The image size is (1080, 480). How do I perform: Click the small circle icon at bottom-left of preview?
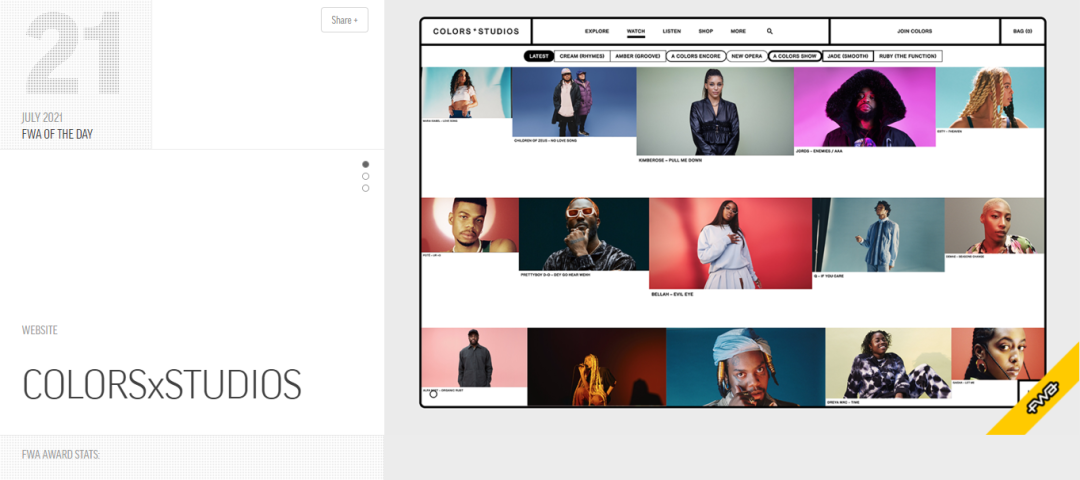(433, 394)
